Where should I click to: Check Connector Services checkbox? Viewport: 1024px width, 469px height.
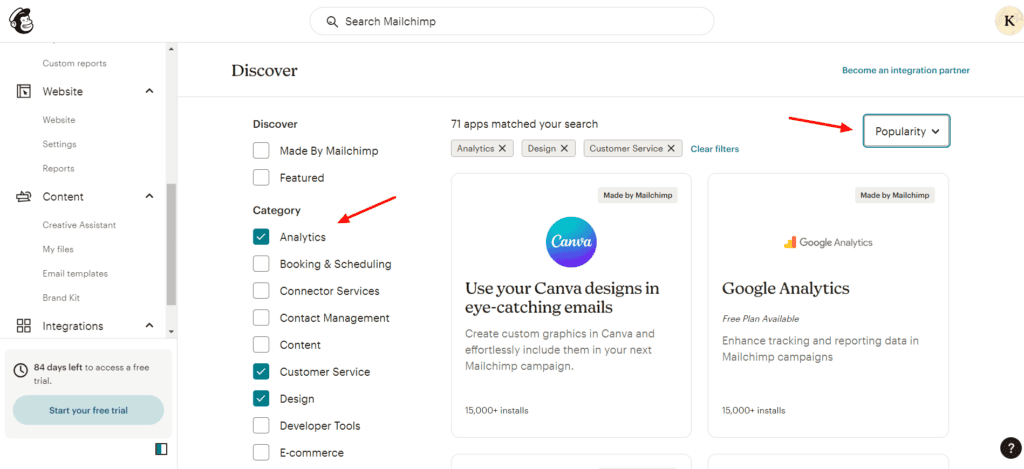[261, 291]
